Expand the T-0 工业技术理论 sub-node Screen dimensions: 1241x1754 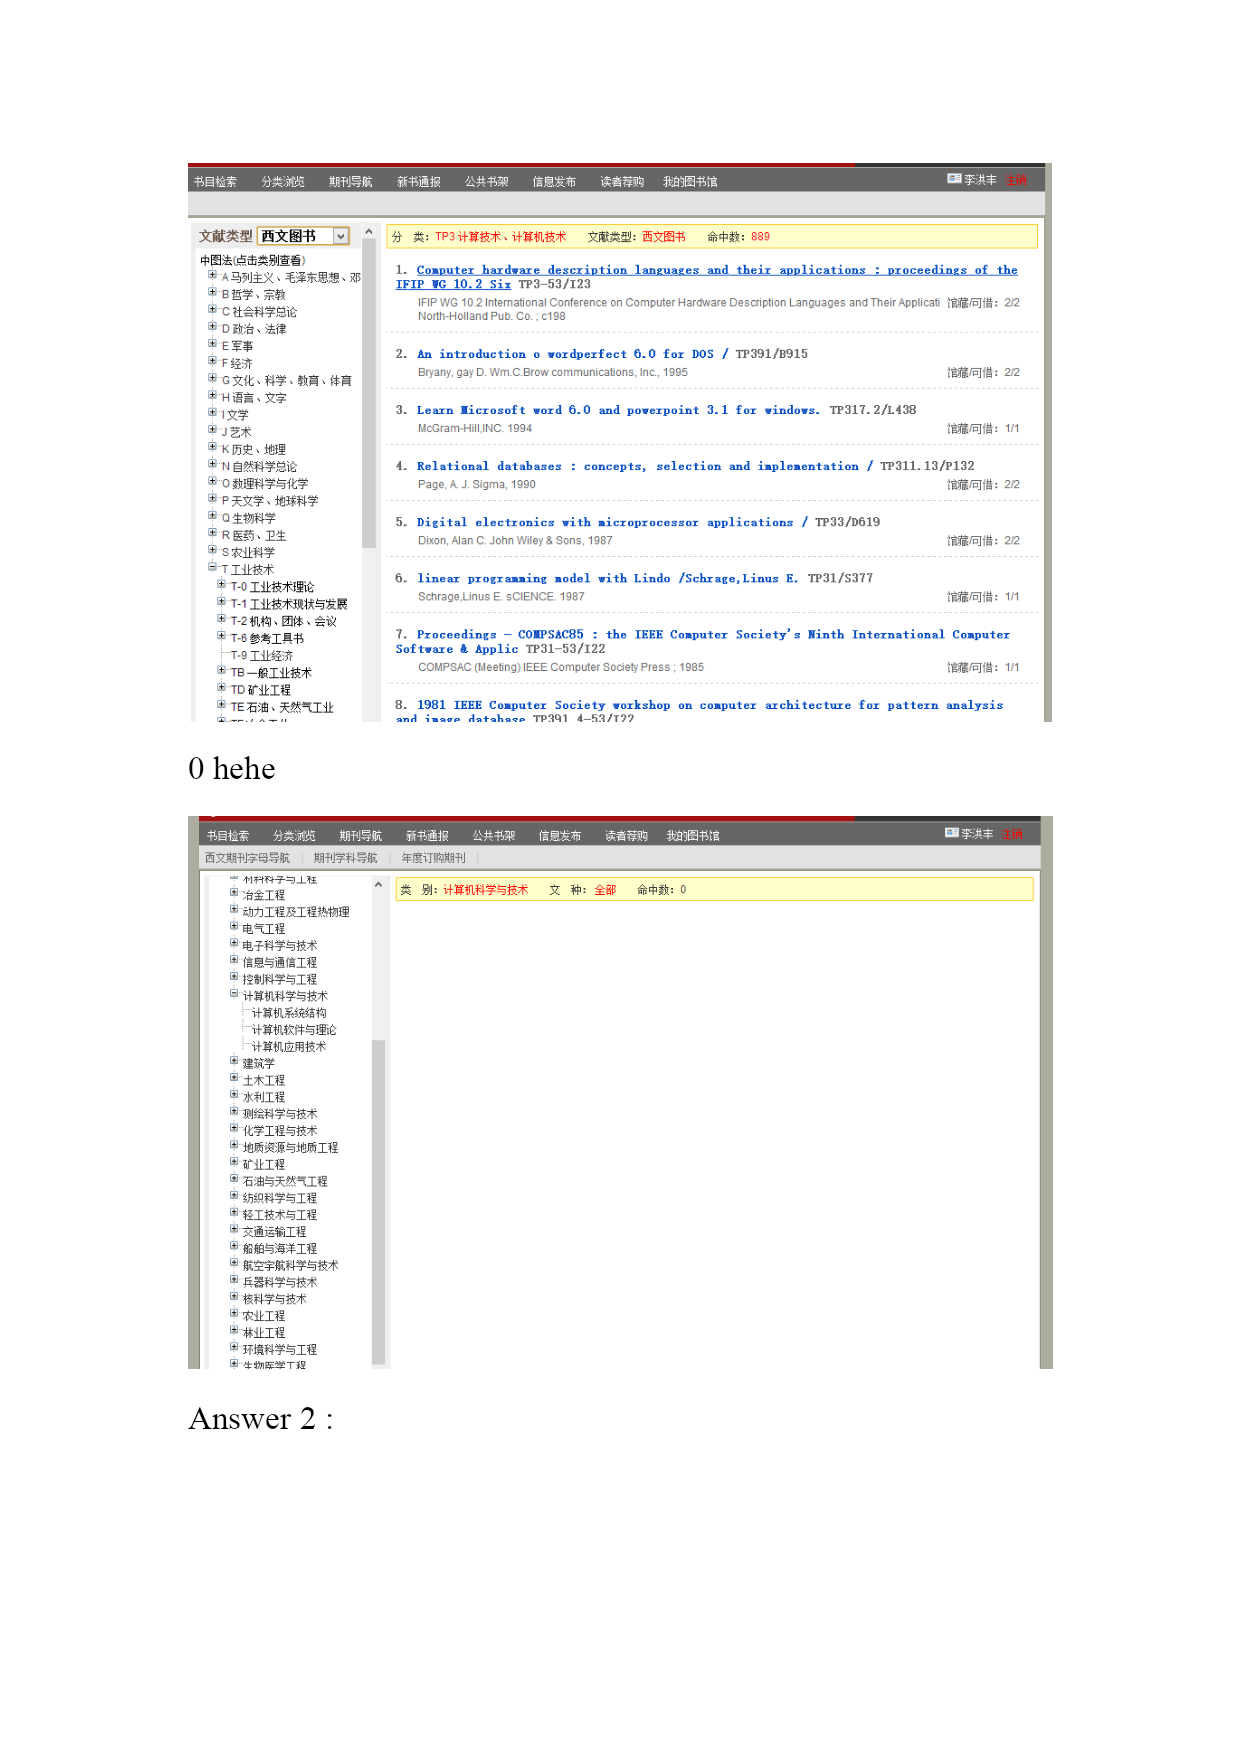[x=221, y=584]
